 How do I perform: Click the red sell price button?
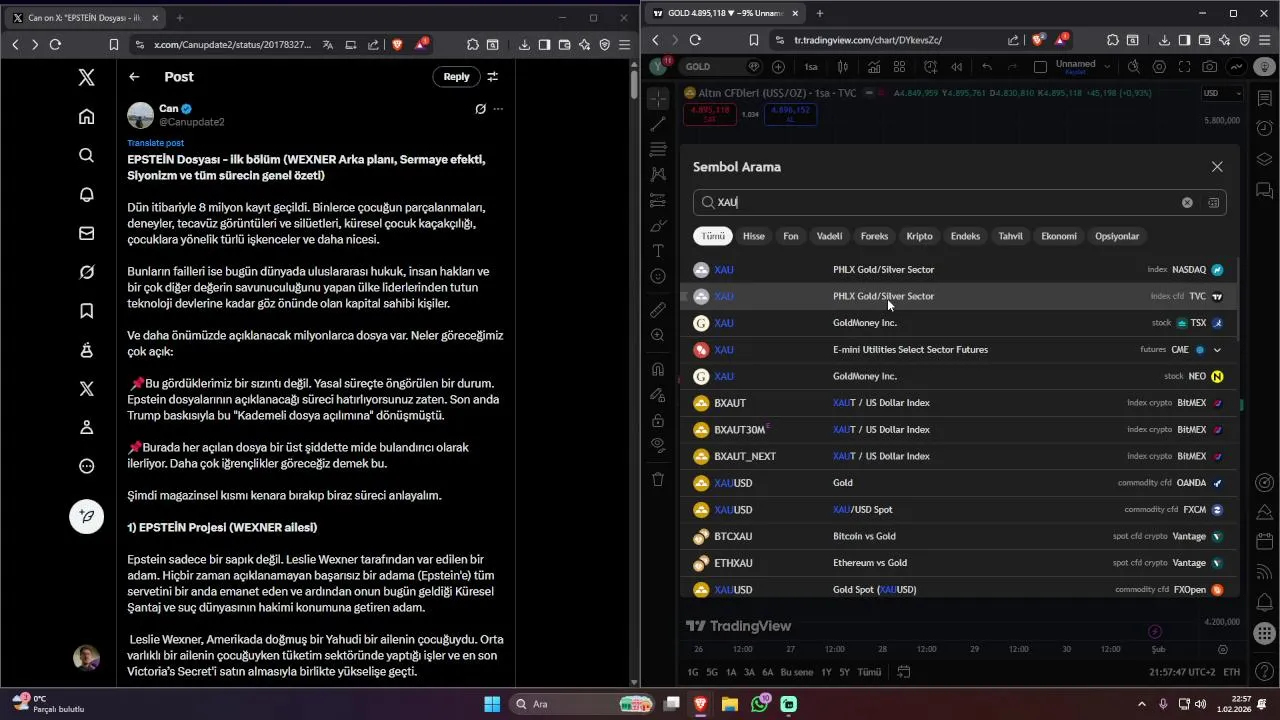[x=709, y=114]
